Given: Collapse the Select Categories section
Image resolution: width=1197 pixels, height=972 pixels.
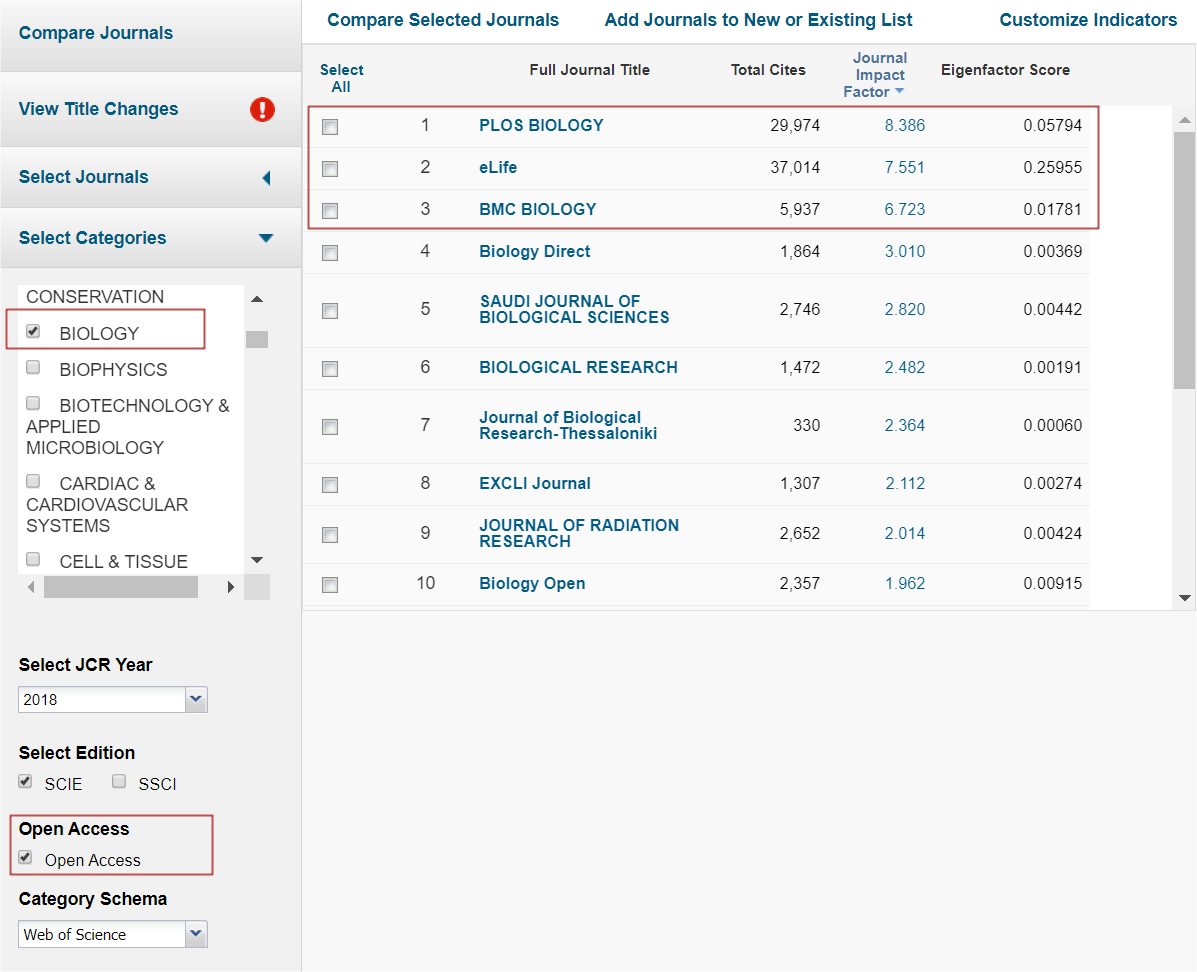Looking at the screenshot, I should 265,238.
